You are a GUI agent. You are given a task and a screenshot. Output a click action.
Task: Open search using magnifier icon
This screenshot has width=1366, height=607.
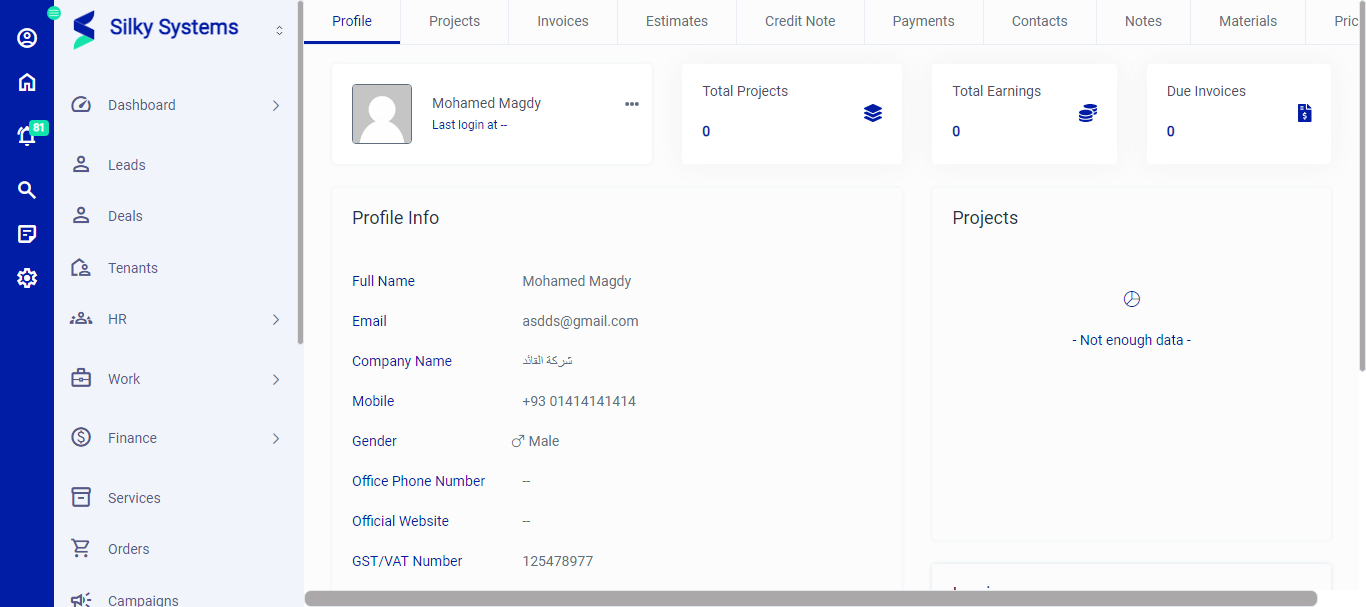coord(27,190)
